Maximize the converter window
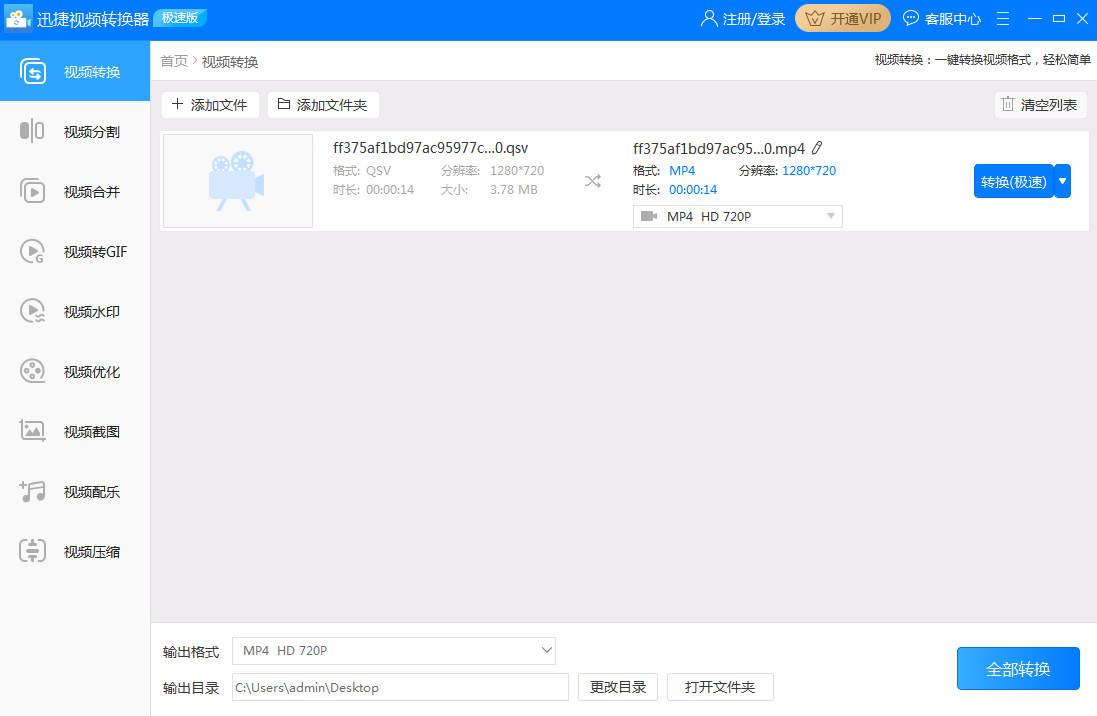Image resolution: width=1097 pixels, height=716 pixels. [1059, 19]
